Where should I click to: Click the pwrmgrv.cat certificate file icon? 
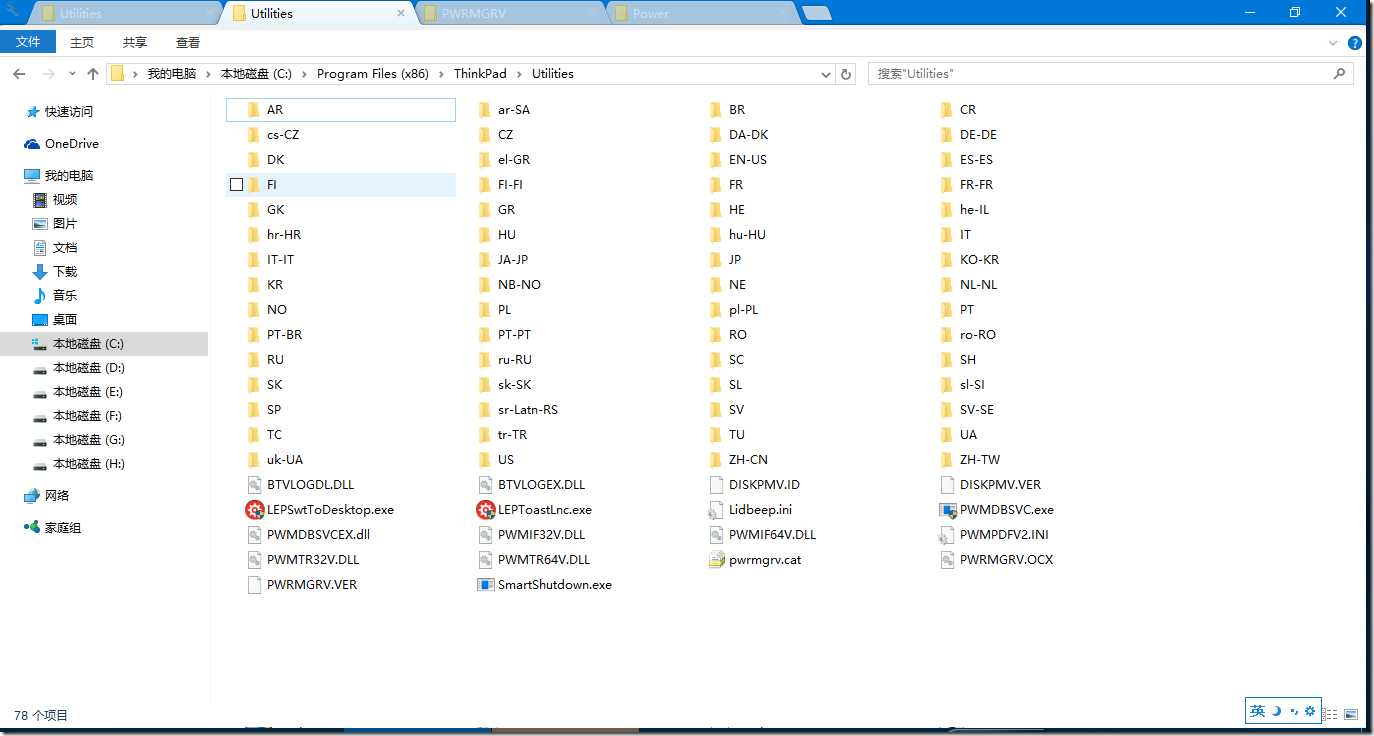(717, 560)
